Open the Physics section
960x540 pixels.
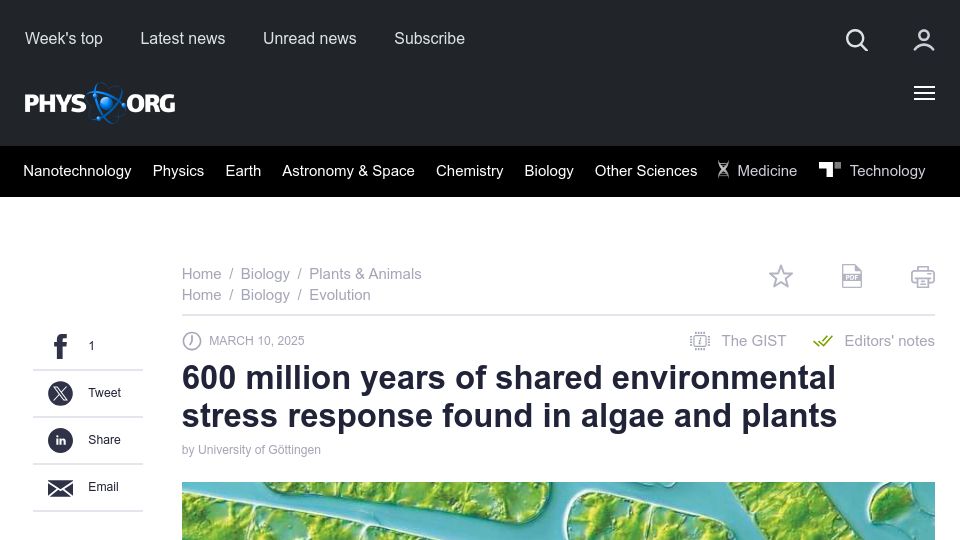(178, 171)
